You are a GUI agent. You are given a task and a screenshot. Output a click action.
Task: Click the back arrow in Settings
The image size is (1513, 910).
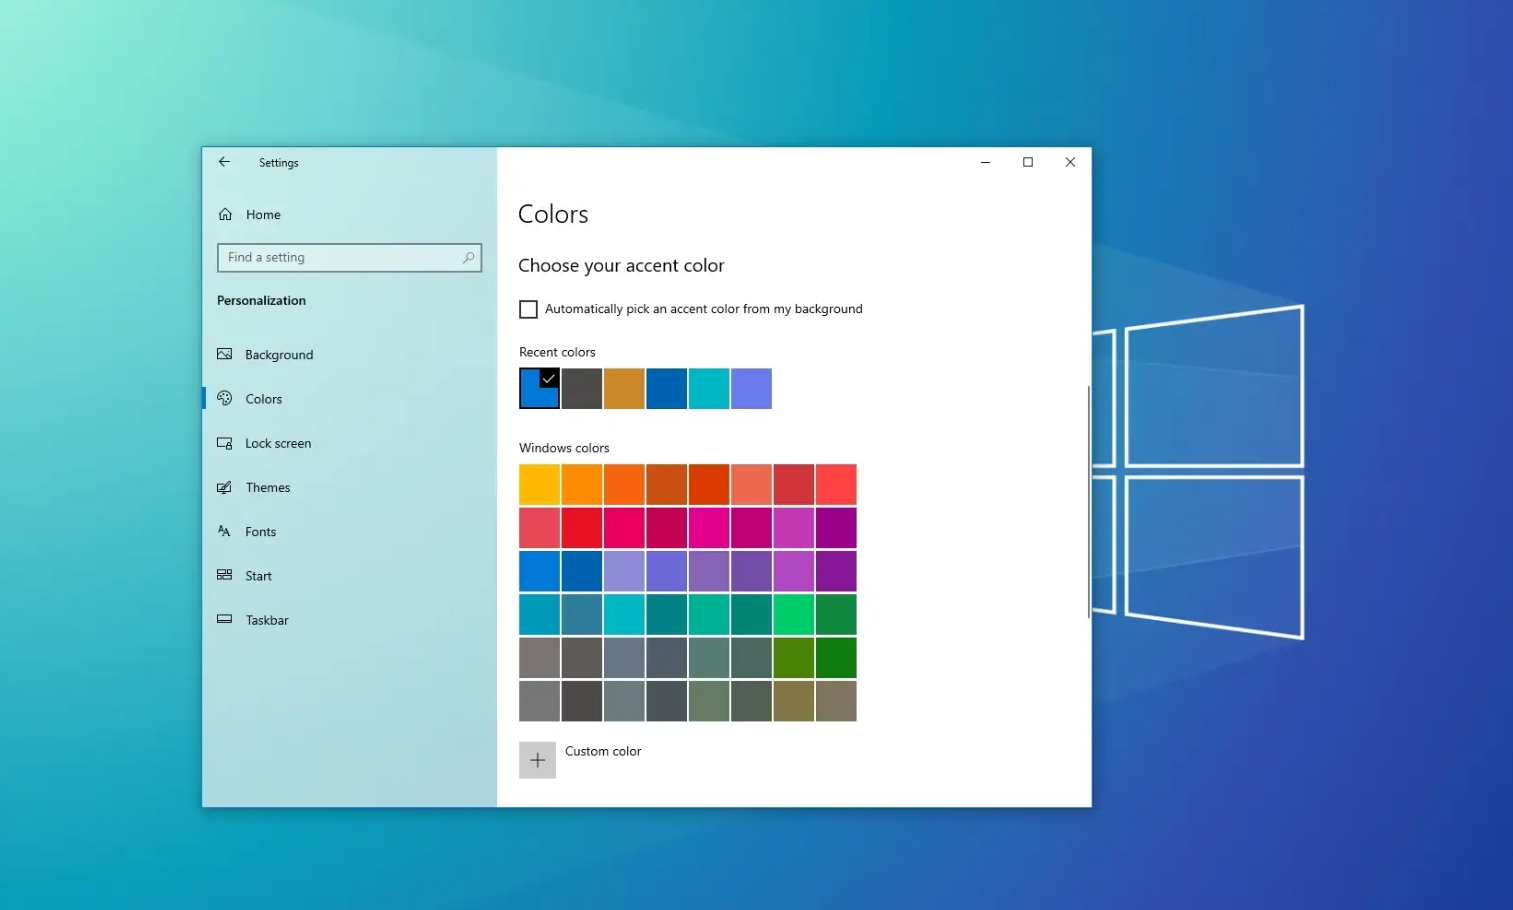point(224,162)
